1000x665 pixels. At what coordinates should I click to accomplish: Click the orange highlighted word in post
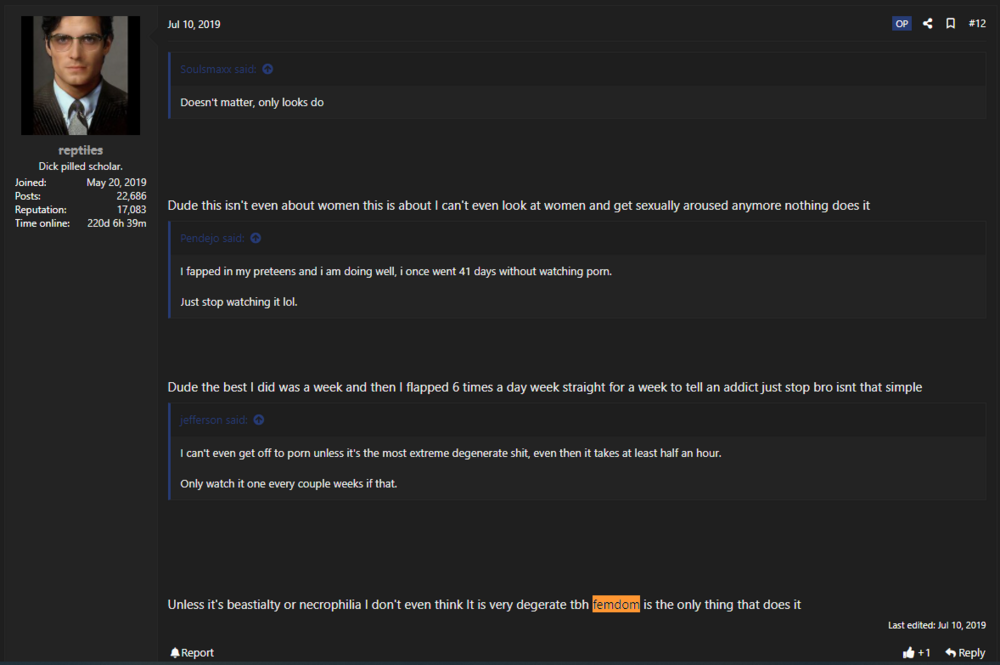616,604
